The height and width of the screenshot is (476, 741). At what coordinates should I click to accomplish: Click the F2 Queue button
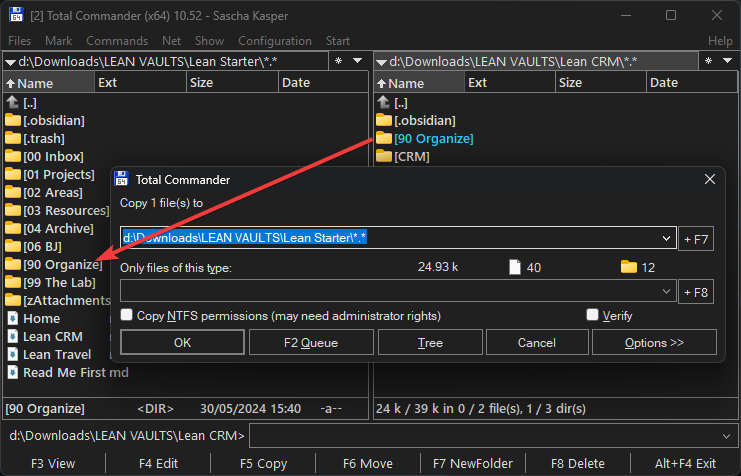311,342
